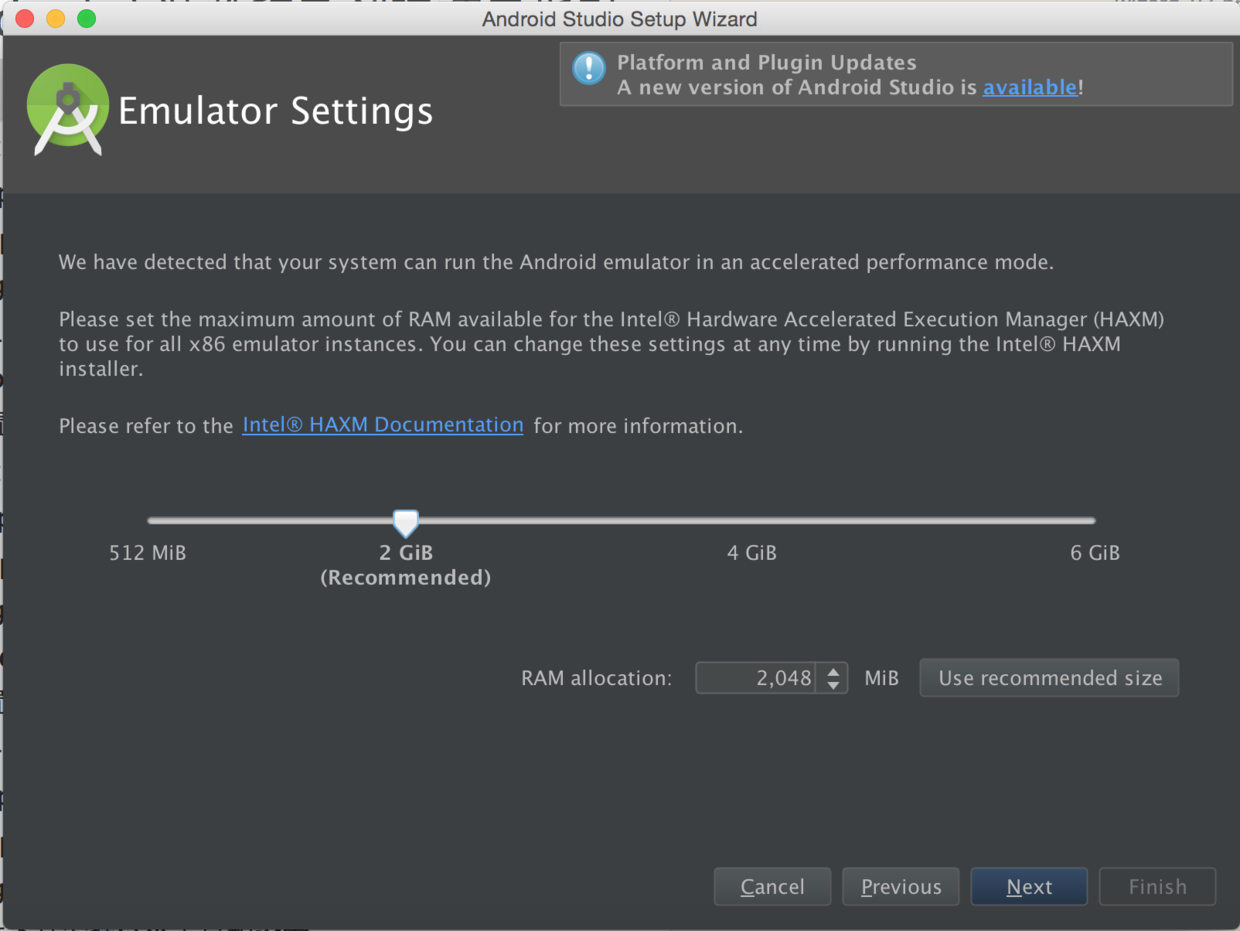Open the 'available' update link
The image size is (1240, 931).
[1029, 88]
